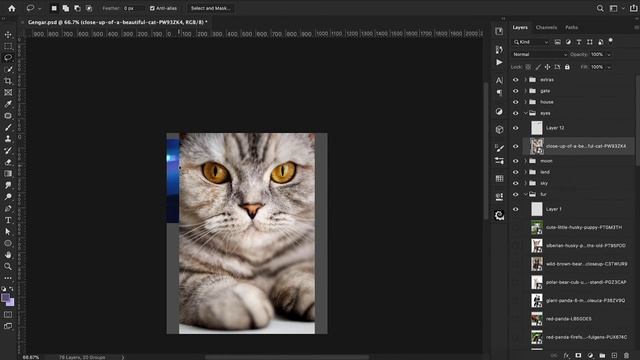Open the Character panel icon
The height and width of the screenshot is (360, 640).
click(x=499, y=80)
